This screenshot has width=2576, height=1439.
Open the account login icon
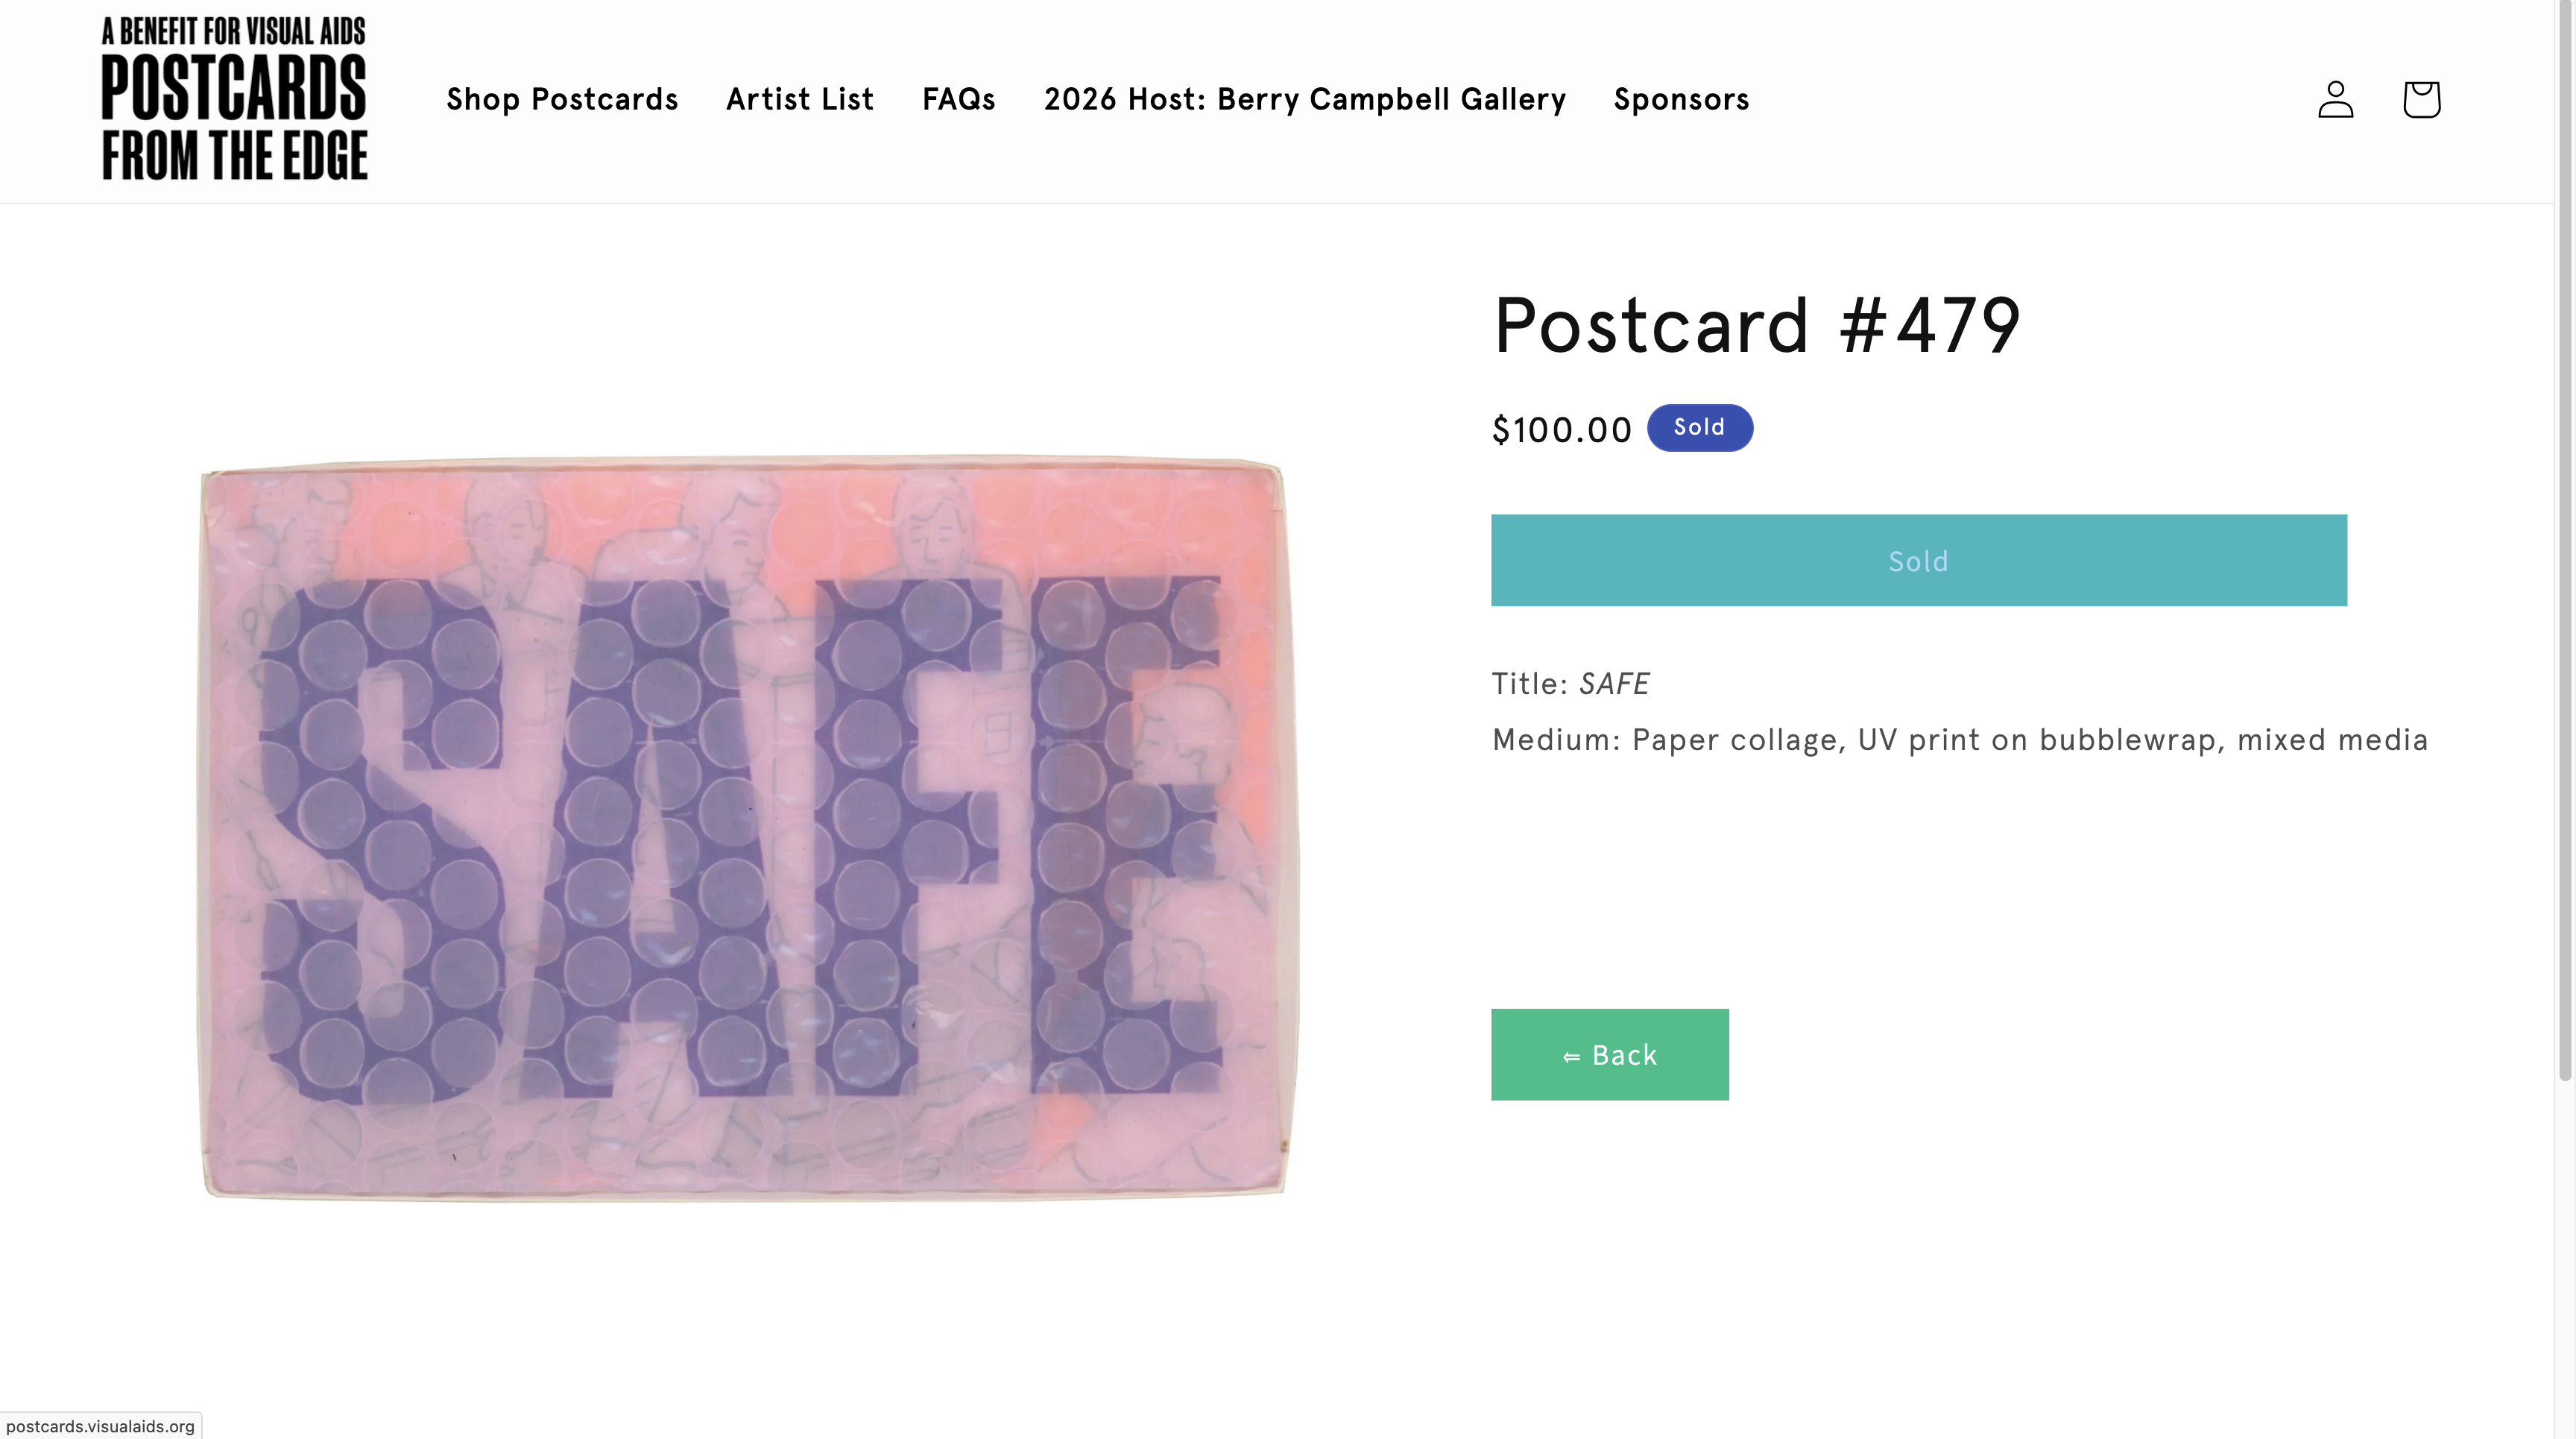(x=2335, y=99)
